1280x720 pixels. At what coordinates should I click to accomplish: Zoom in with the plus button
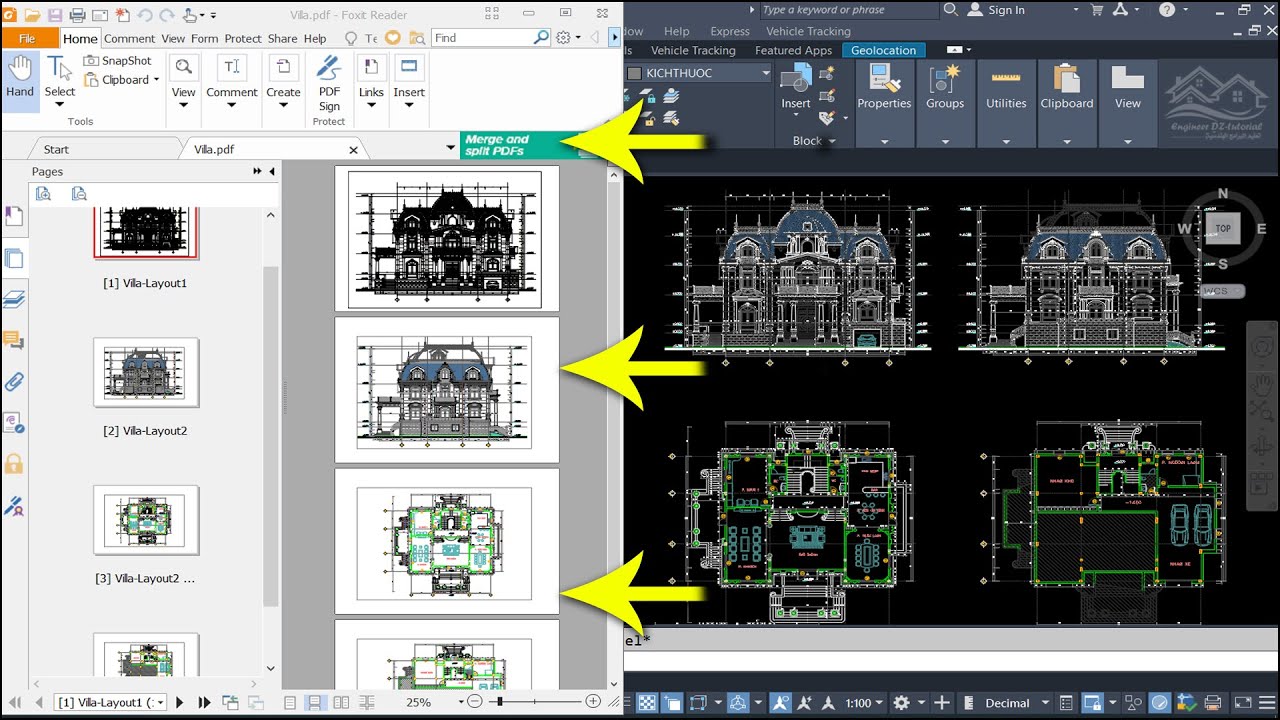pos(593,702)
